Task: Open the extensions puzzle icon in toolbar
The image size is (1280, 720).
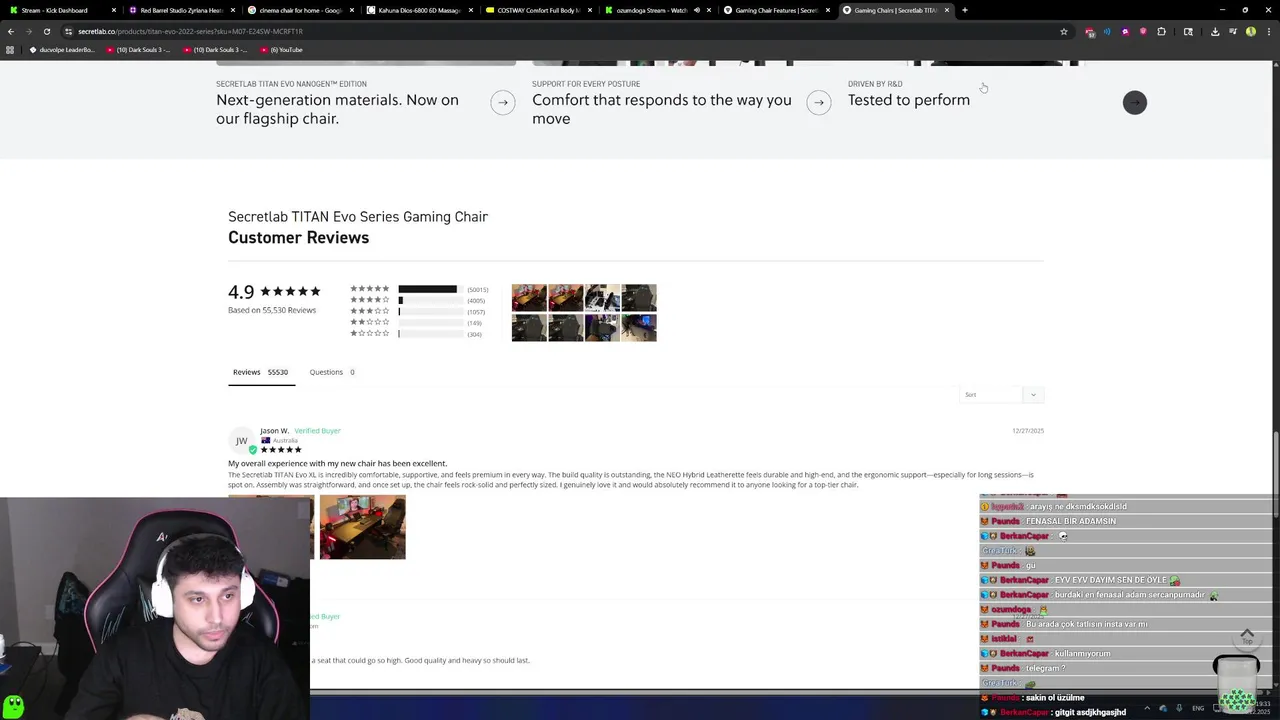Action: [x=1161, y=31]
